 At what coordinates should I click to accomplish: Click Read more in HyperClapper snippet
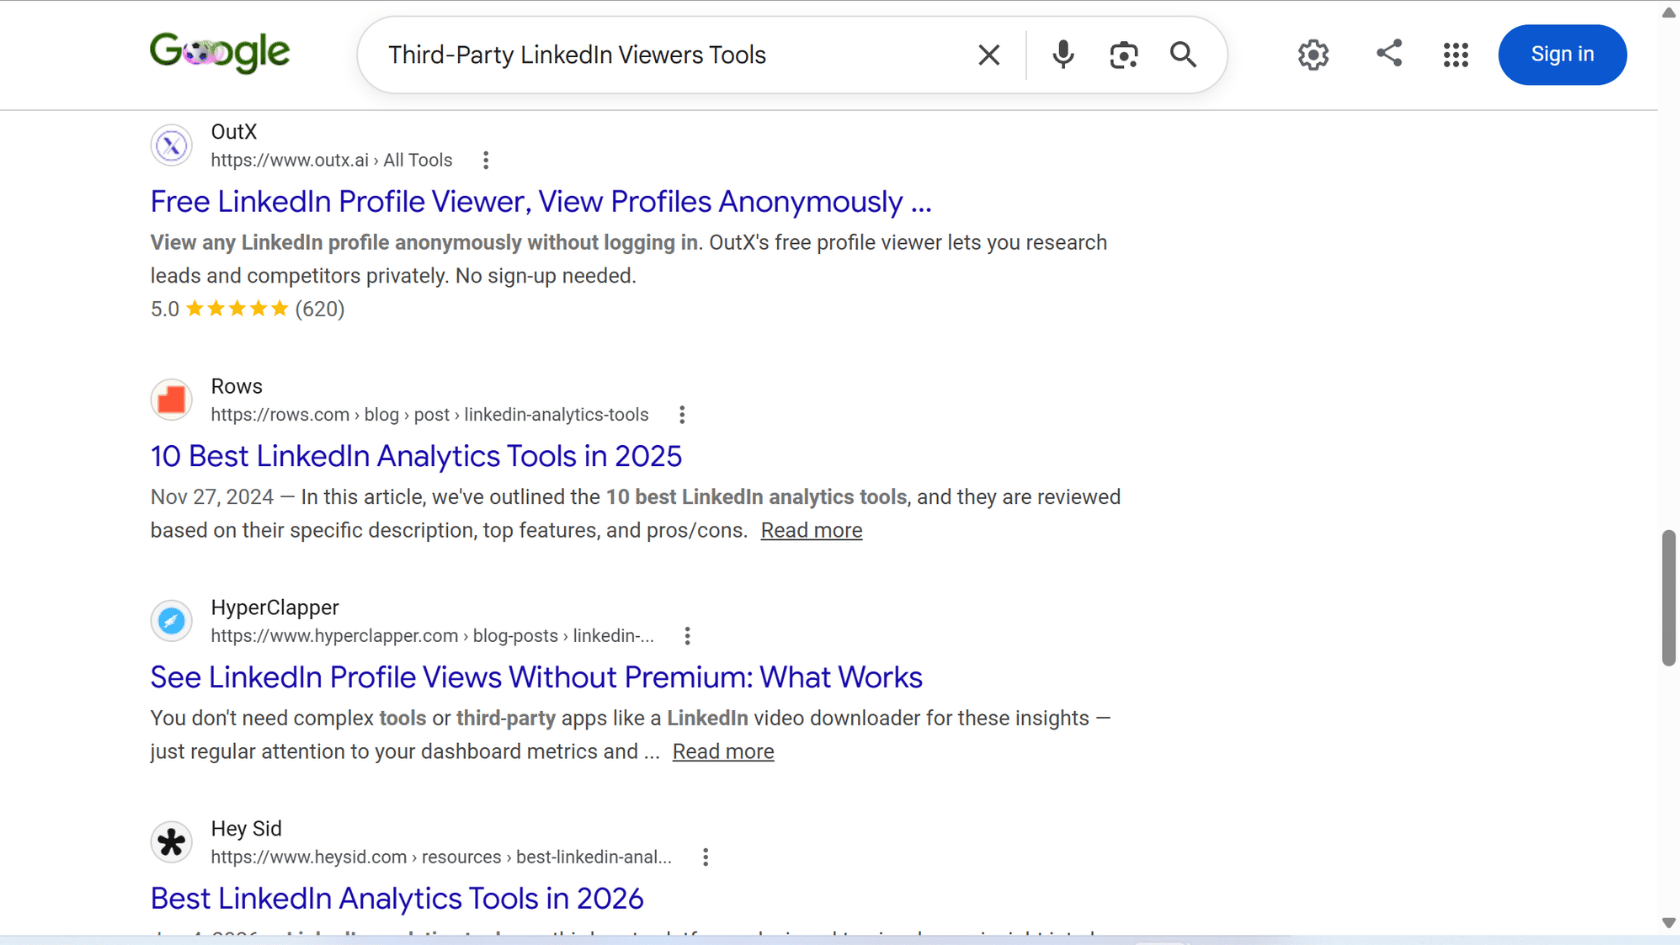(723, 752)
